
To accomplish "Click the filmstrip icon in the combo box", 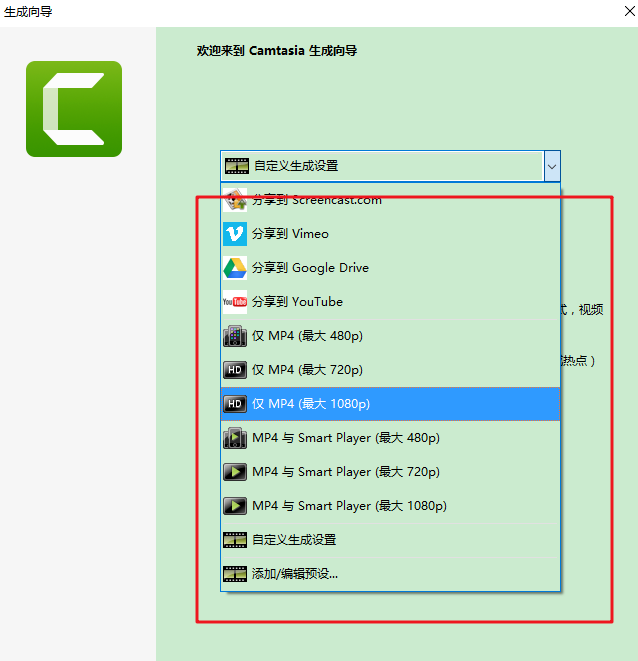I will [237, 166].
